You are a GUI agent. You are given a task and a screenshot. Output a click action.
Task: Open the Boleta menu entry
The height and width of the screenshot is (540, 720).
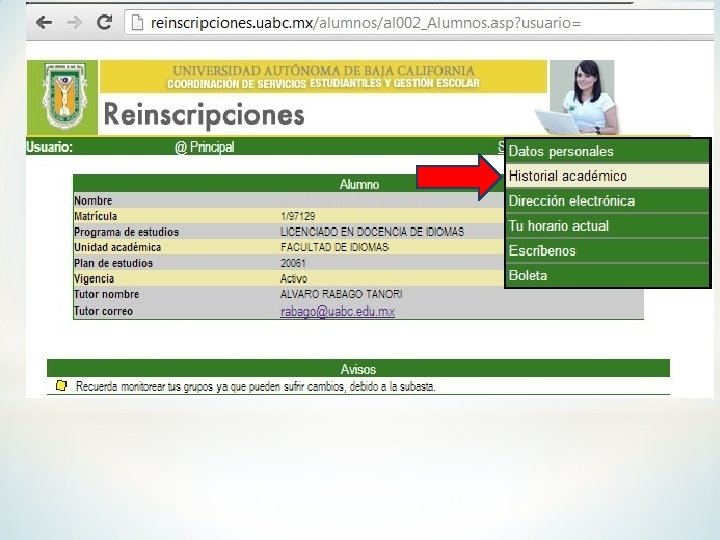pyautogui.click(x=607, y=276)
